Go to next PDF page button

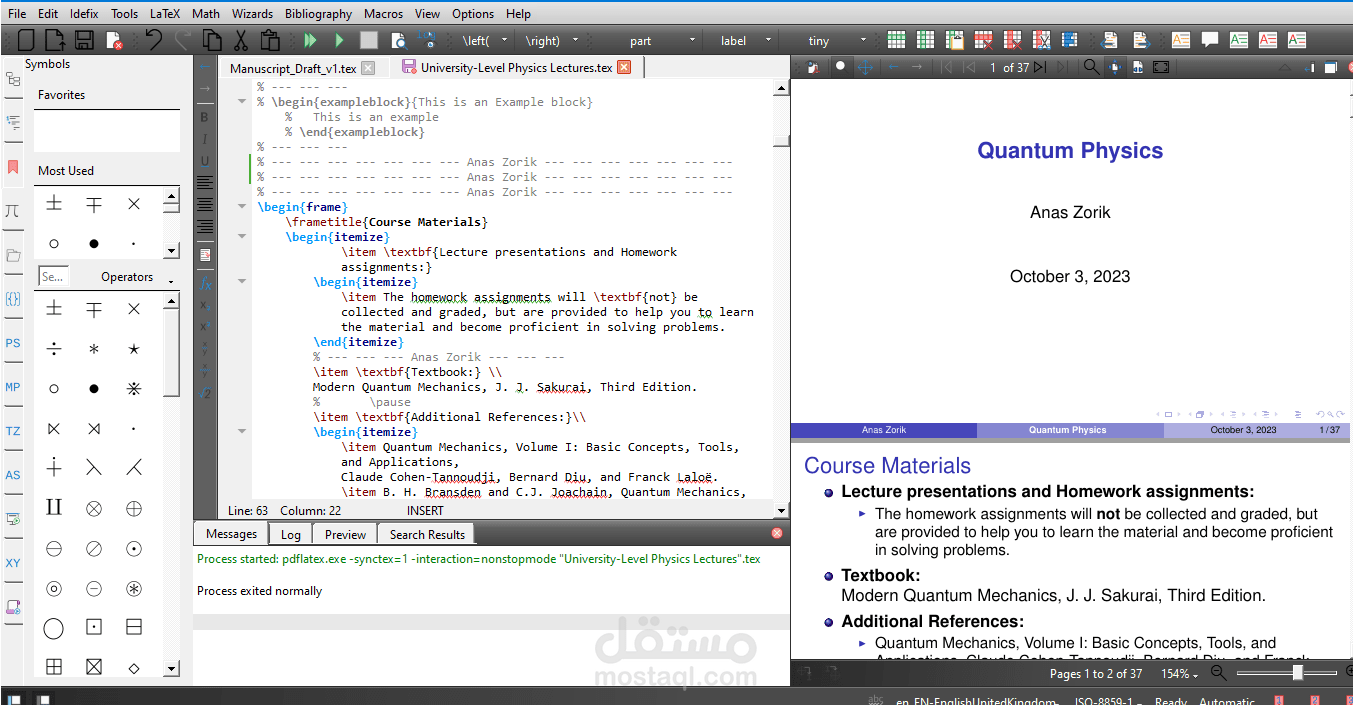1040,67
